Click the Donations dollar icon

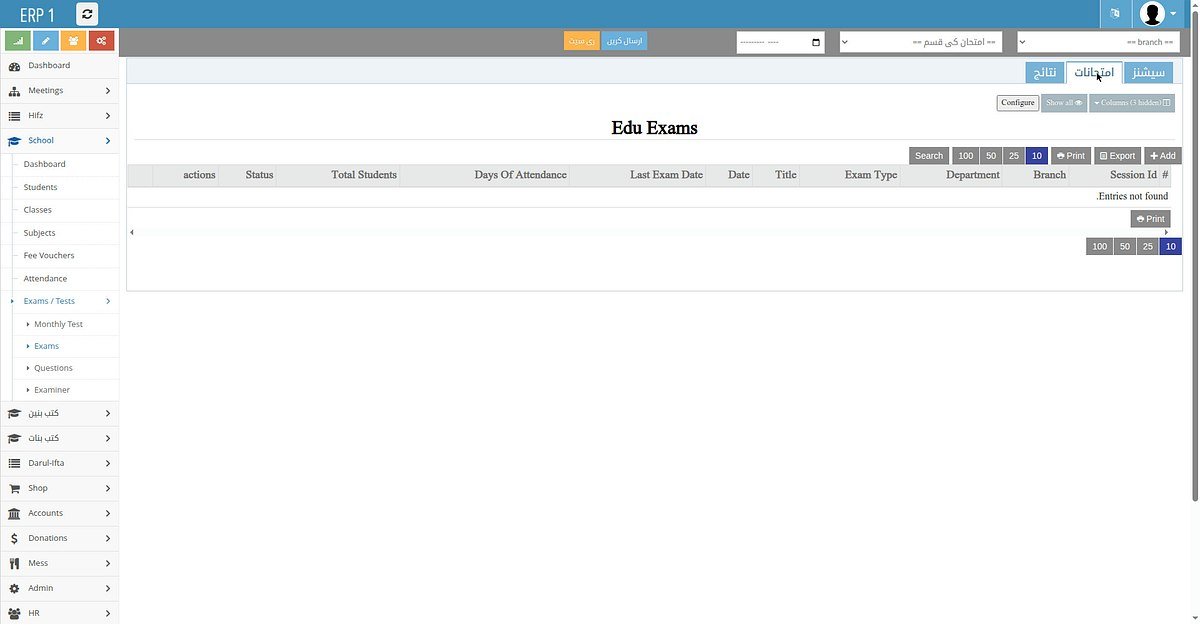pyautogui.click(x=14, y=539)
